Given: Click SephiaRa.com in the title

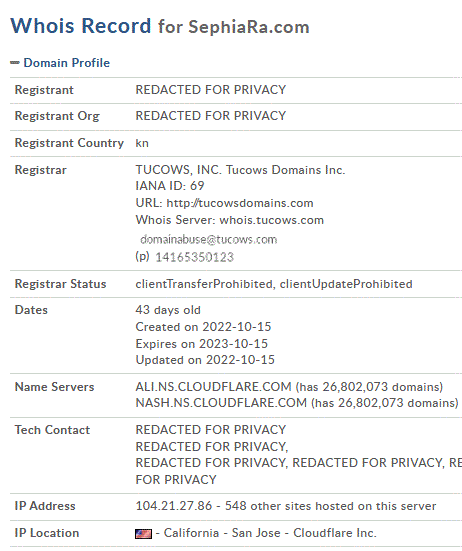Looking at the screenshot, I should [249, 27].
